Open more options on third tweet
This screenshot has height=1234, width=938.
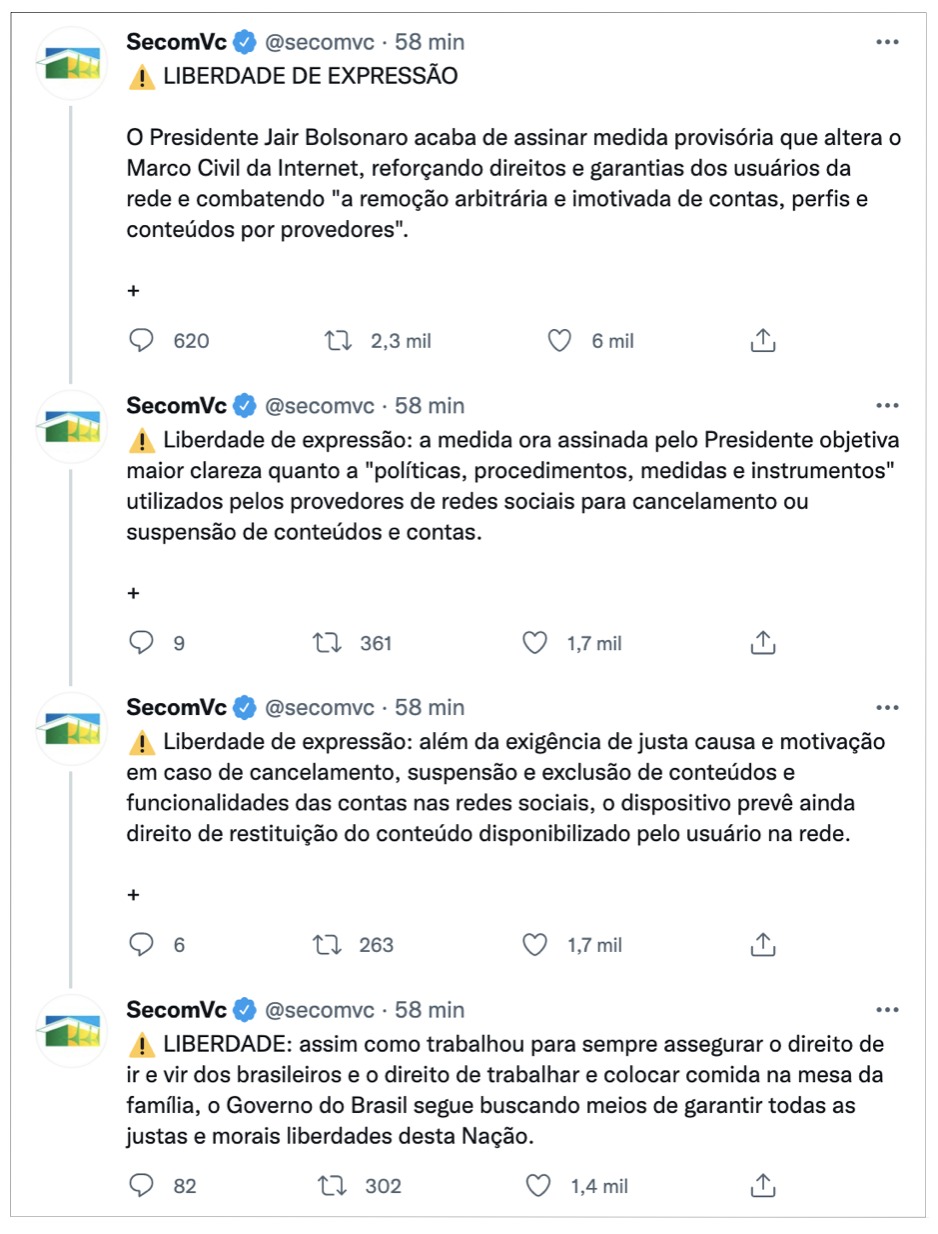pyautogui.click(x=887, y=707)
